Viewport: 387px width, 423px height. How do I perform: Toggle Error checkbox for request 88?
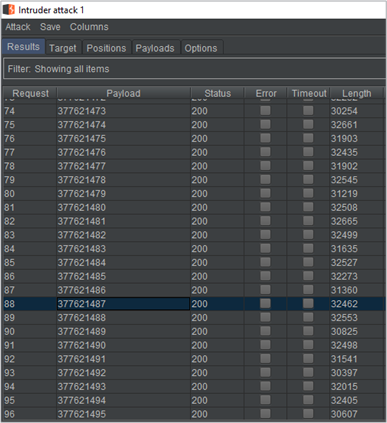[x=265, y=304]
